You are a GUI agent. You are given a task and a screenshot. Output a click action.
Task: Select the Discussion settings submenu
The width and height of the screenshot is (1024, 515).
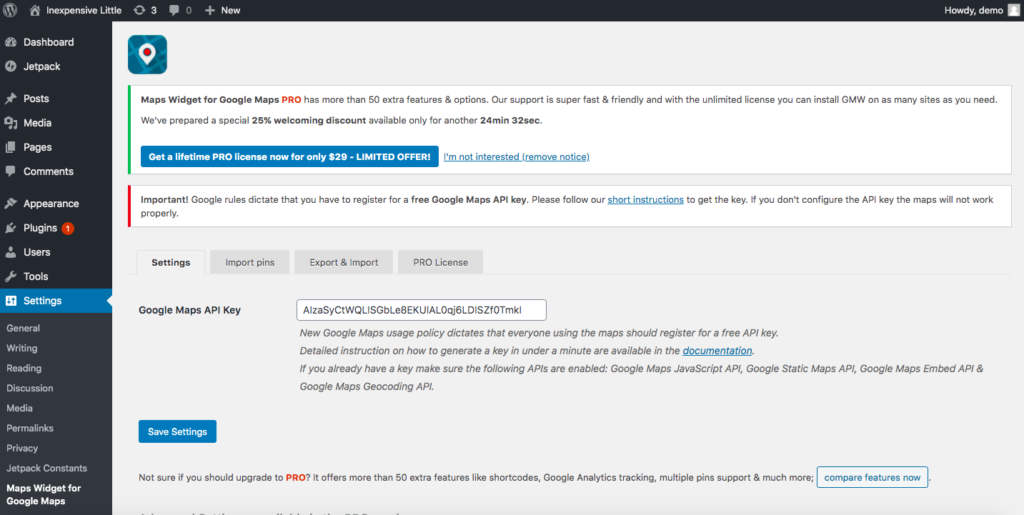(x=30, y=388)
